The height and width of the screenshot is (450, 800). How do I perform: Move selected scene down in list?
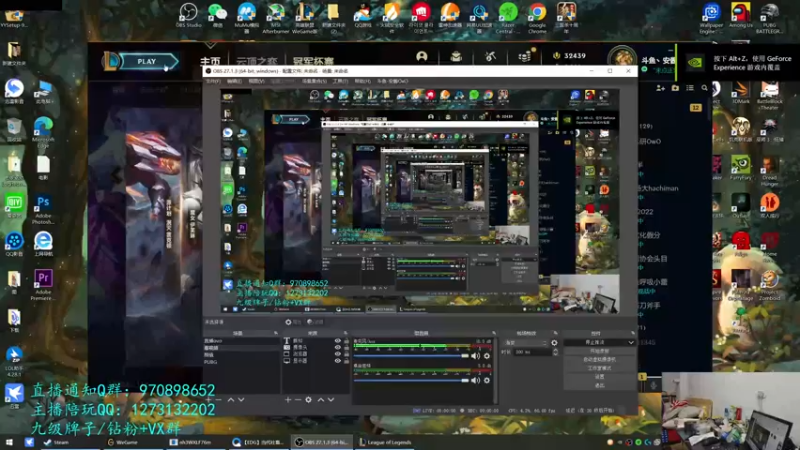(x=241, y=399)
